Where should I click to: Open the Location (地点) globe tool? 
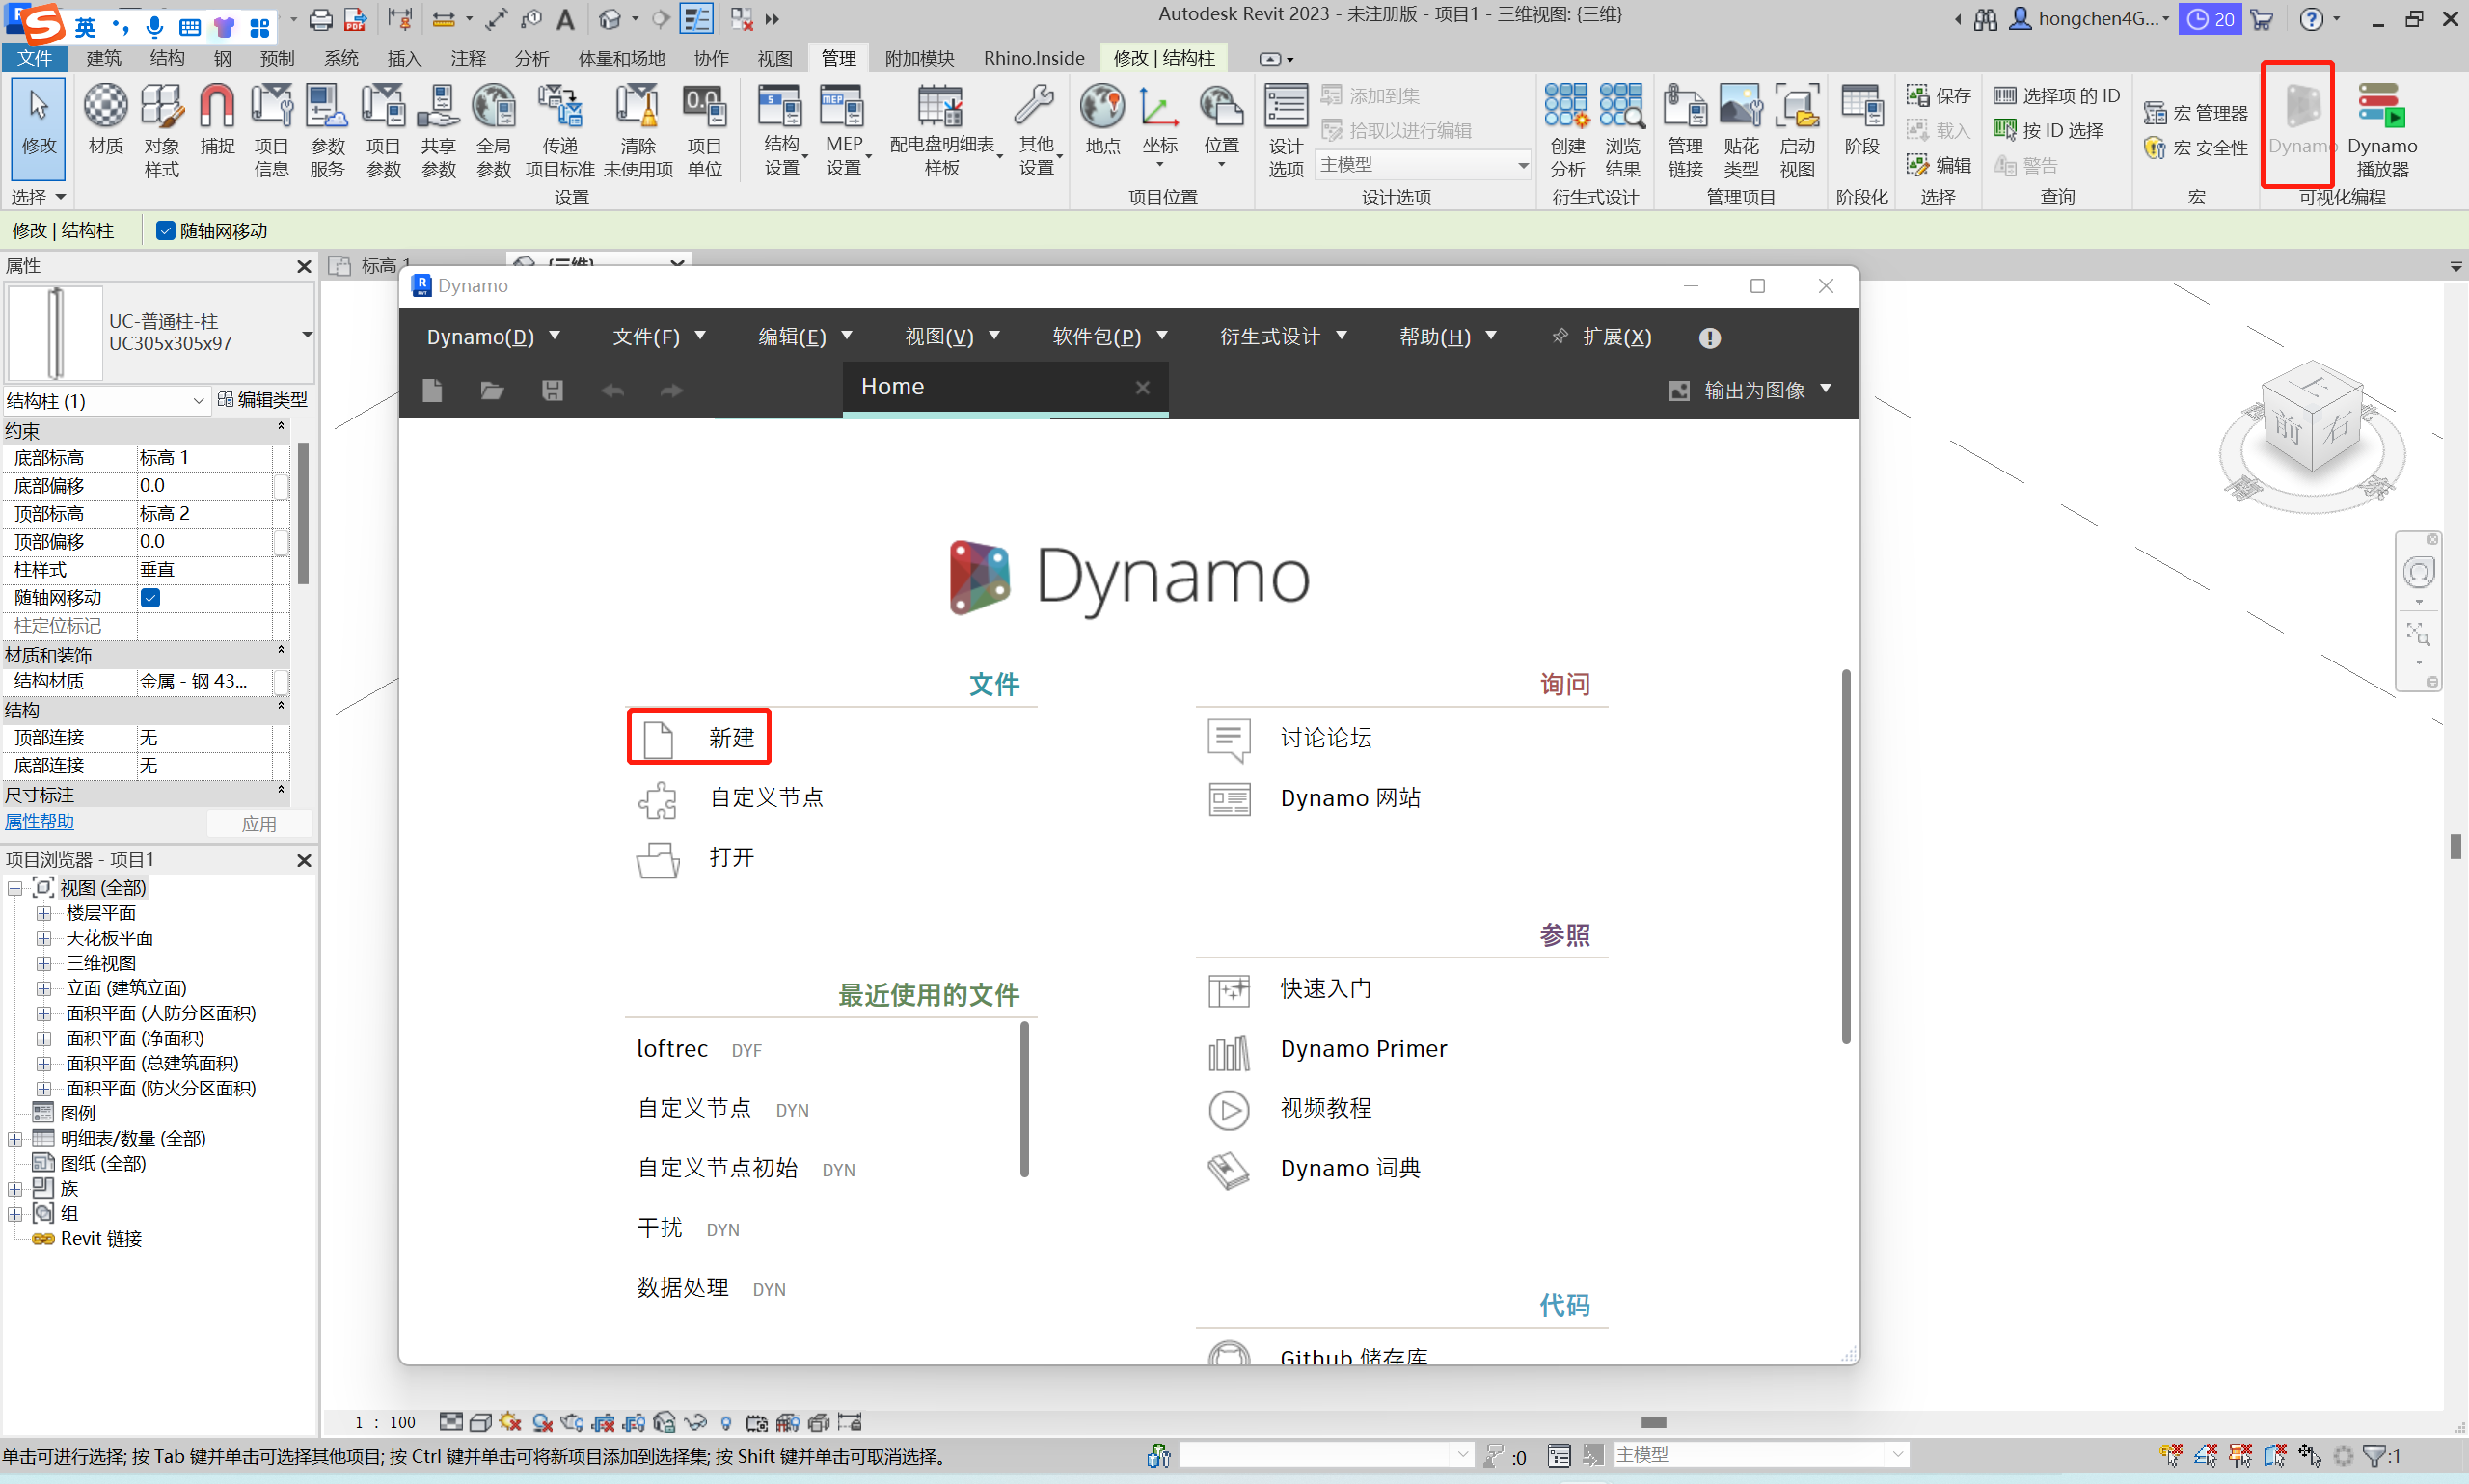click(1102, 120)
